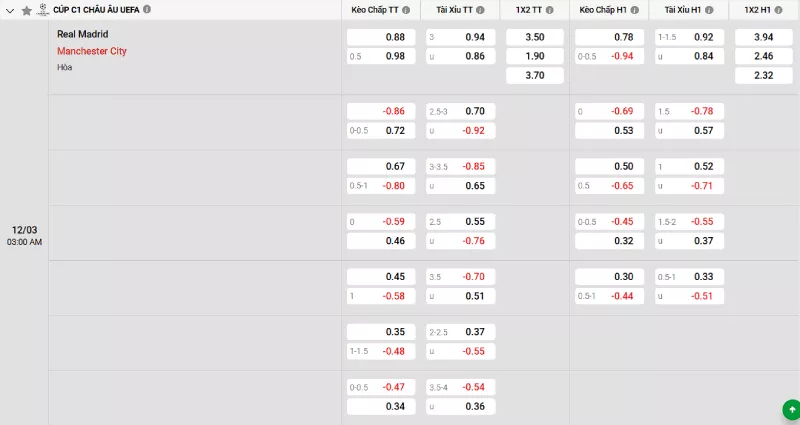Click the Champions League logo icon
Viewport: 800px width, 425px height.
pos(43,10)
